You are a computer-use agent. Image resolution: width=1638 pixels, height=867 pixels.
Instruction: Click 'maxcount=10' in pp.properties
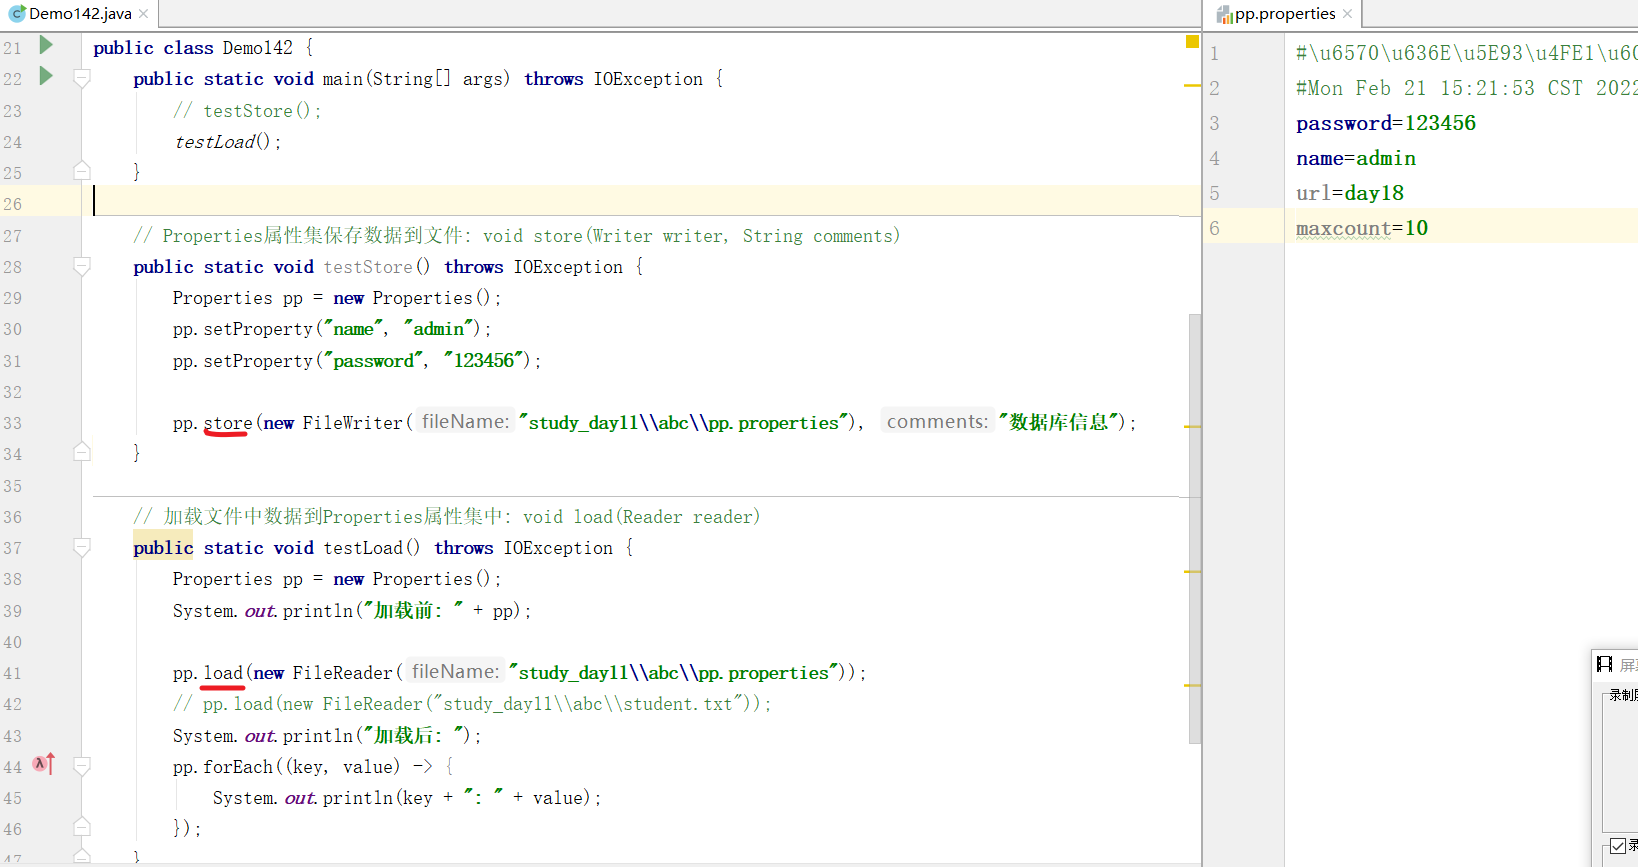pyautogui.click(x=1361, y=228)
